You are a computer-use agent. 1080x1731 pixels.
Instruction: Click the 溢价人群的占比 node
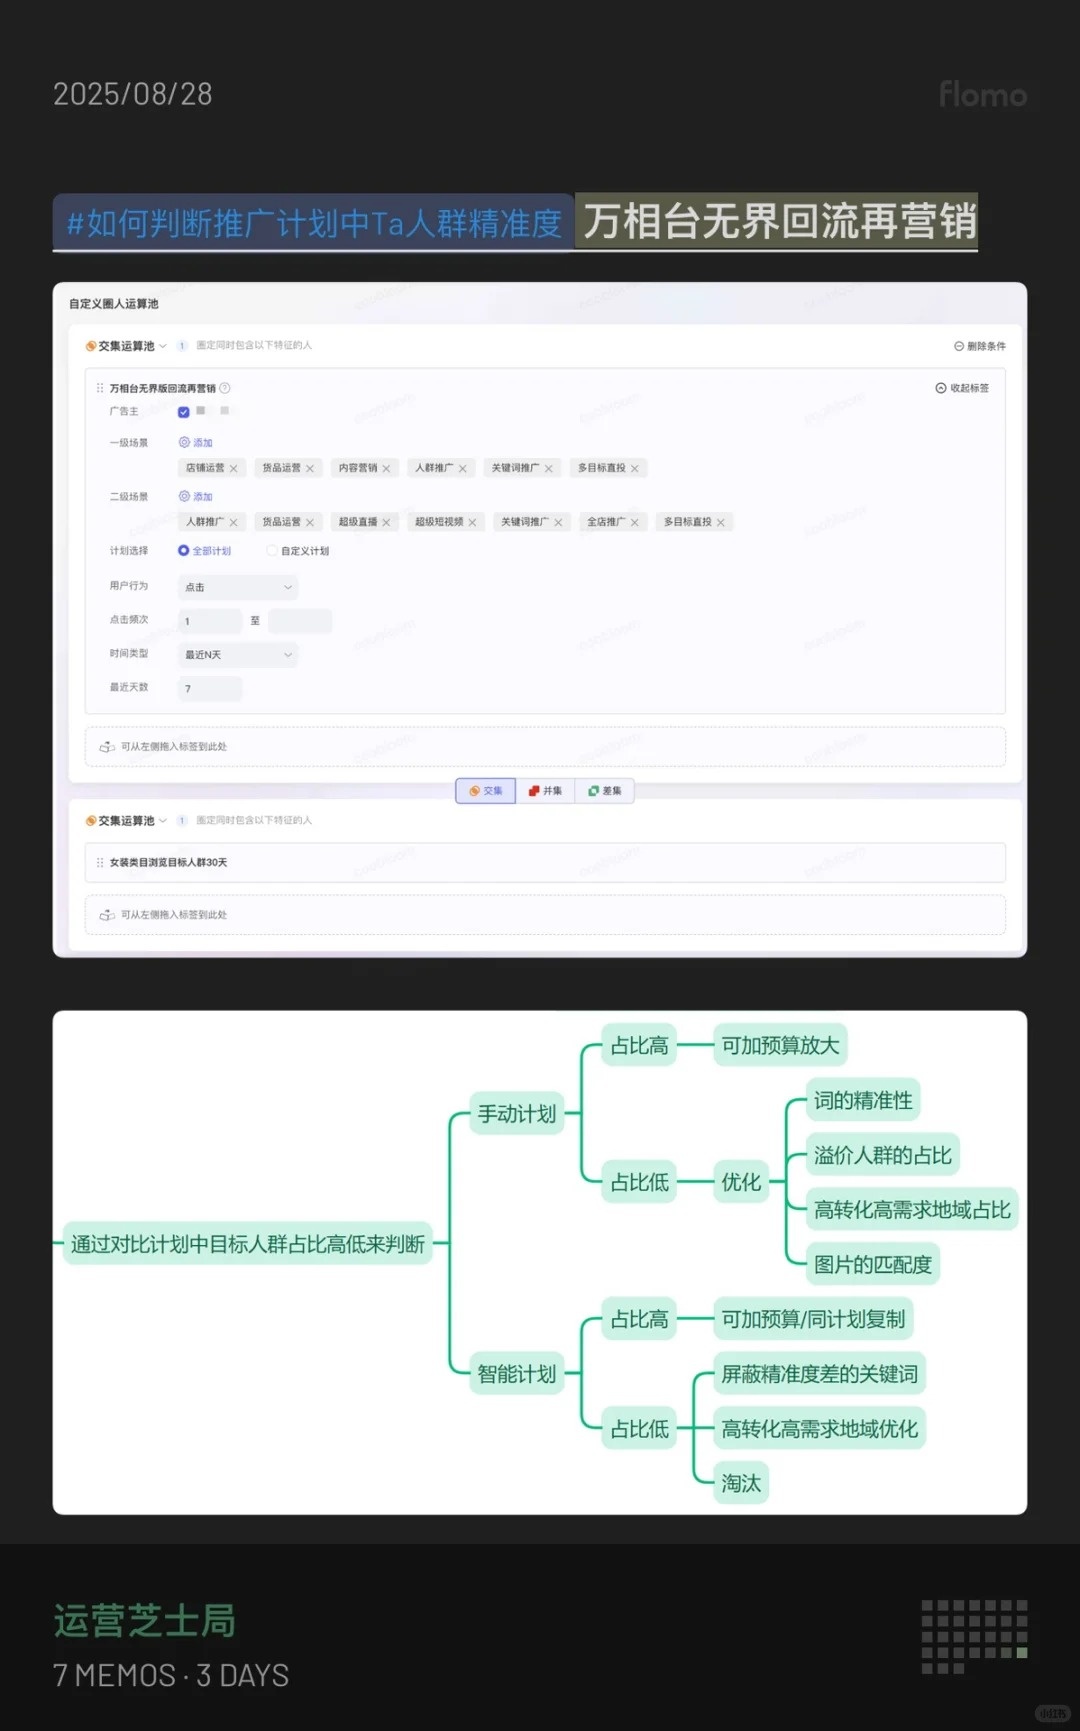click(883, 1155)
